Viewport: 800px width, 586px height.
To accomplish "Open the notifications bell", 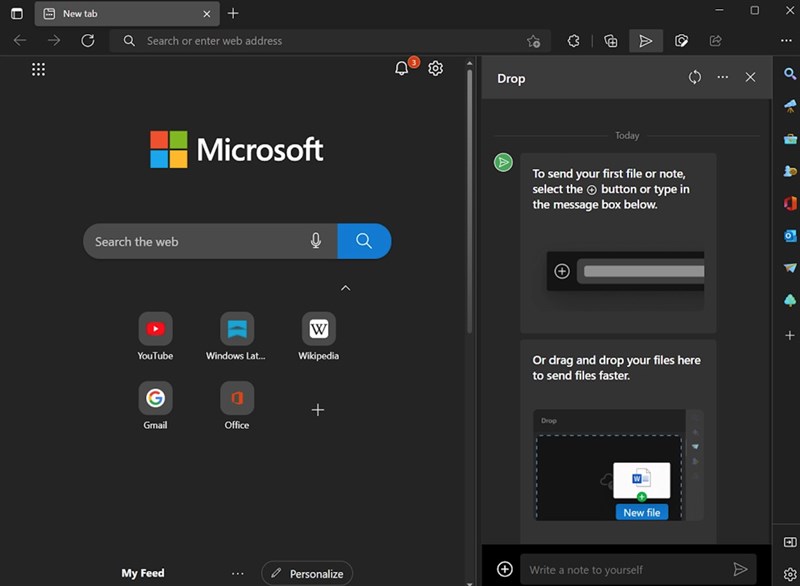I will pos(401,68).
